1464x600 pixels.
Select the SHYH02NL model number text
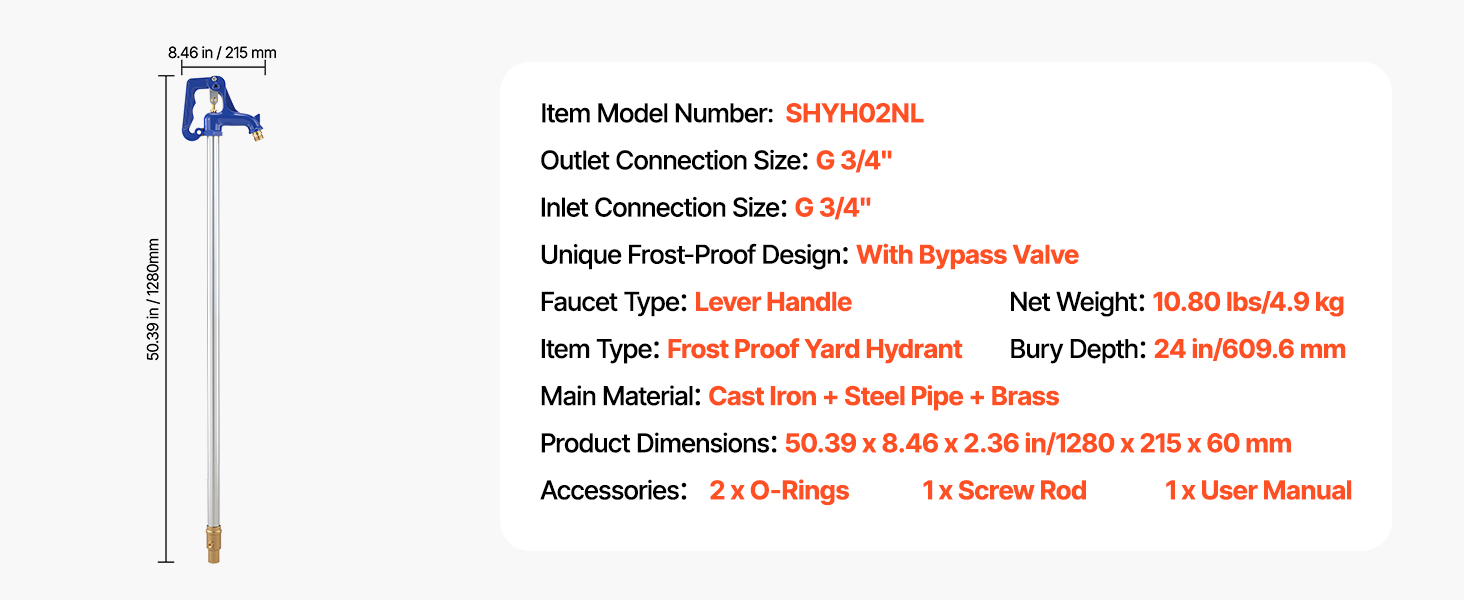854,114
